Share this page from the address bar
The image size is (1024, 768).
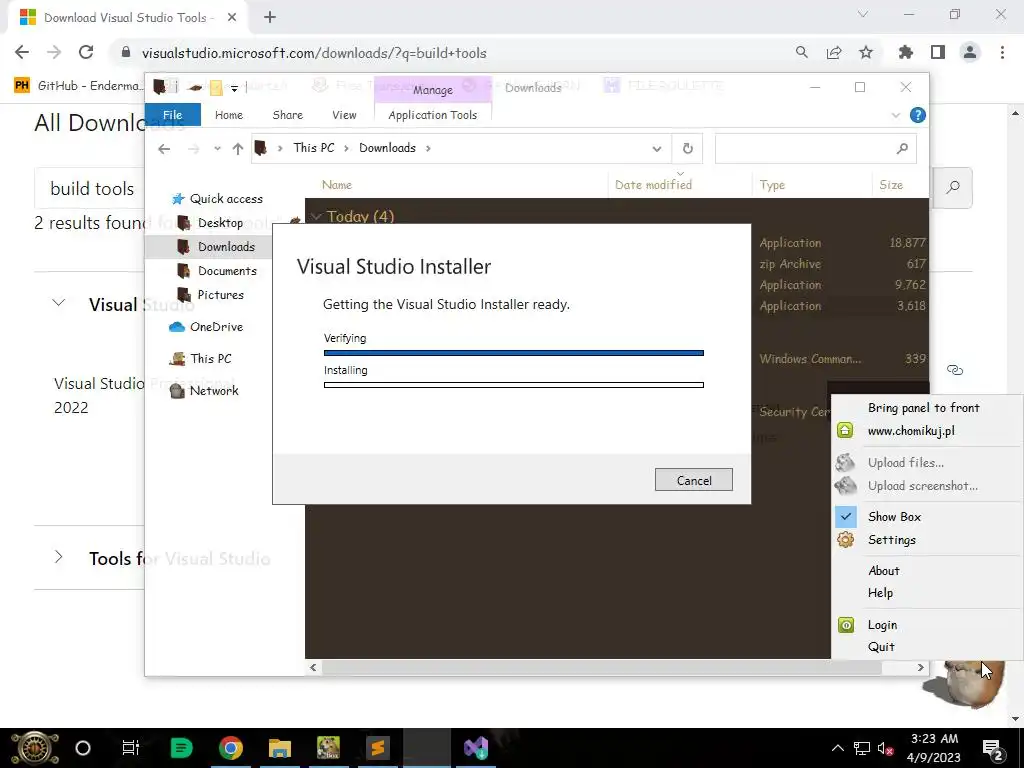834,52
